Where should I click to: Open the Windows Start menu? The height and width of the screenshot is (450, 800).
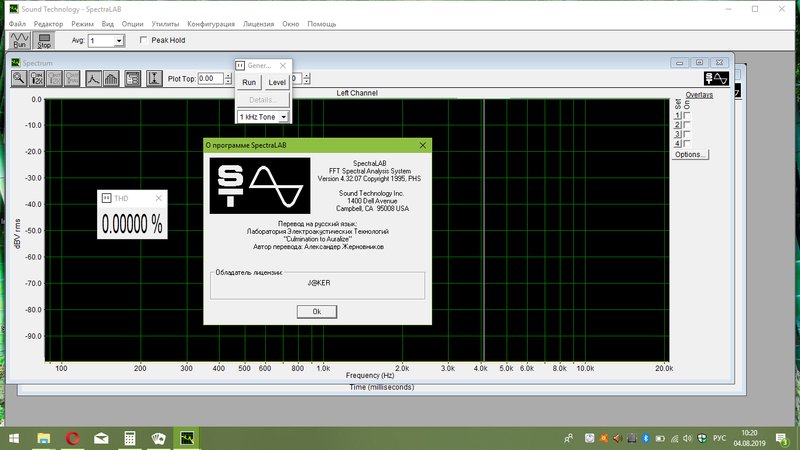tap(14, 438)
